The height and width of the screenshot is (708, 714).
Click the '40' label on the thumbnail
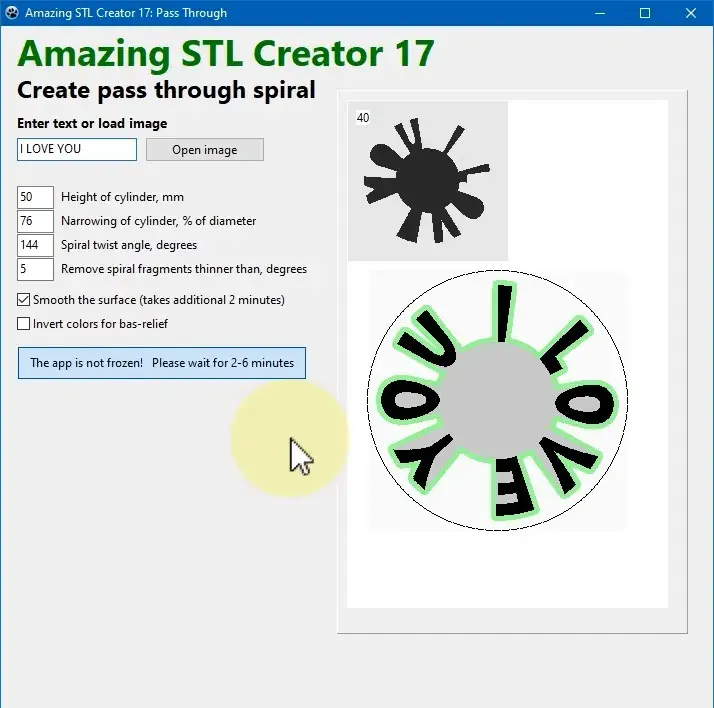tap(362, 118)
